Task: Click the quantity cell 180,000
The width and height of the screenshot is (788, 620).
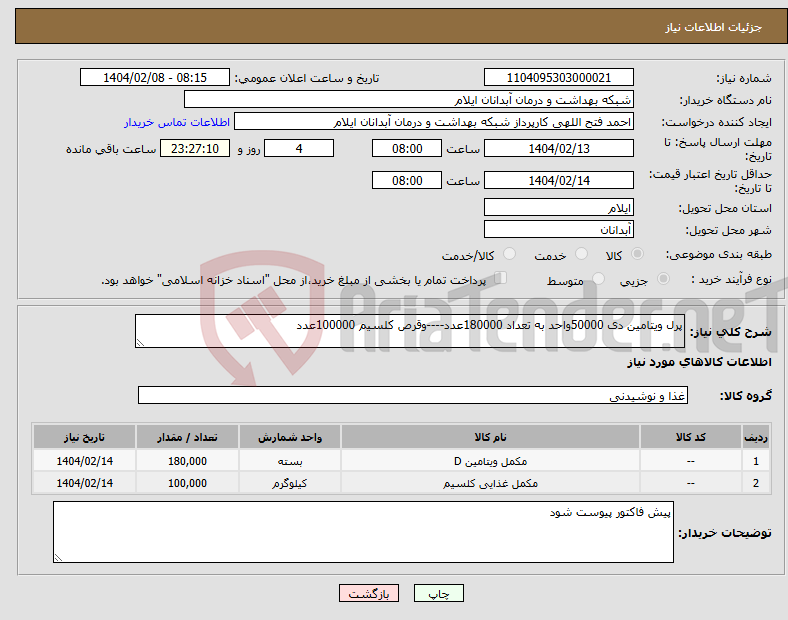Action: pos(187,460)
